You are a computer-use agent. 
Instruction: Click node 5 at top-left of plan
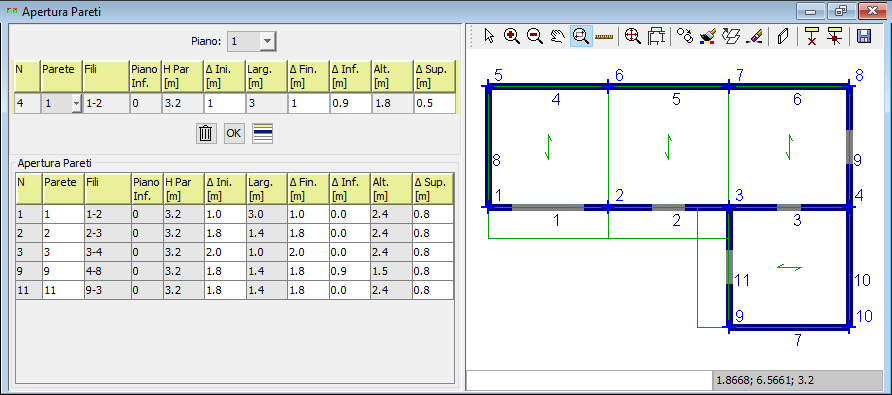click(498, 75)
